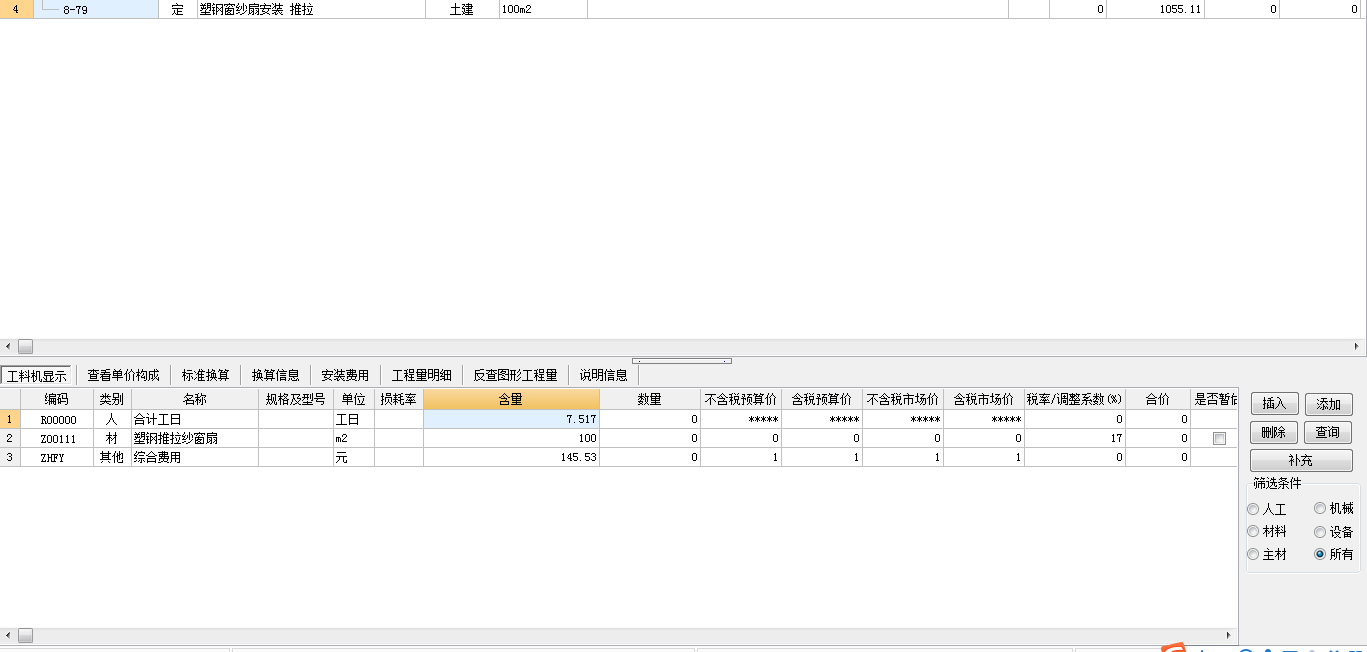
Task: Click the 17 tax rate cell
Action: [1074, 438]
